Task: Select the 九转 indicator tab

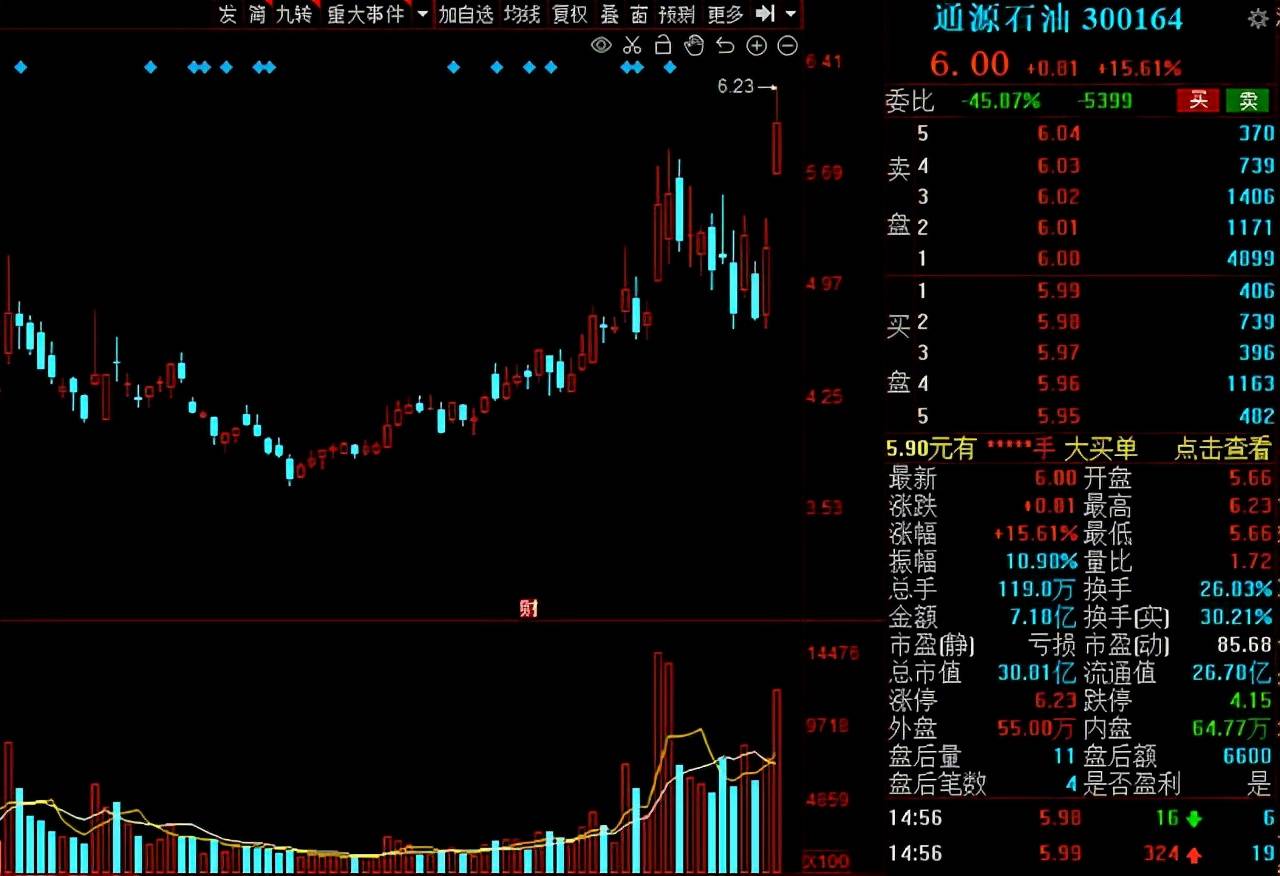Action: point(294,14)
